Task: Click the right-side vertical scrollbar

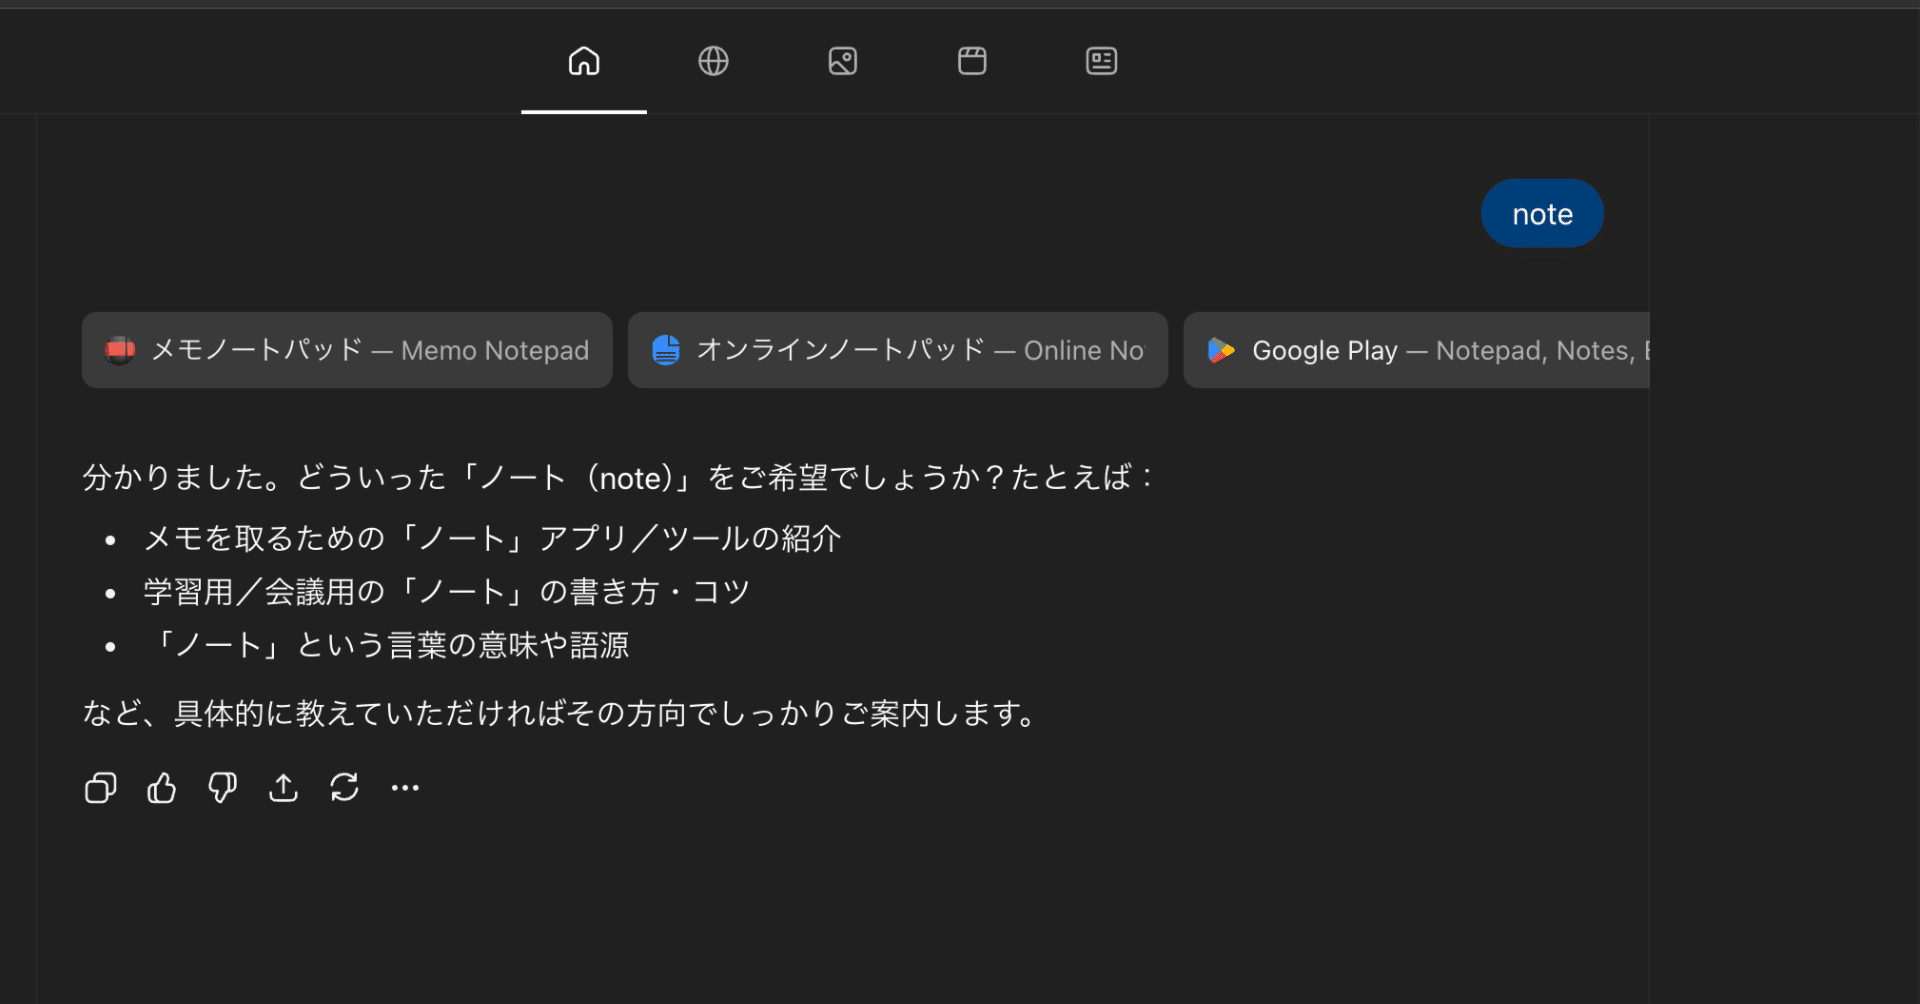Action: (1652, 550)
